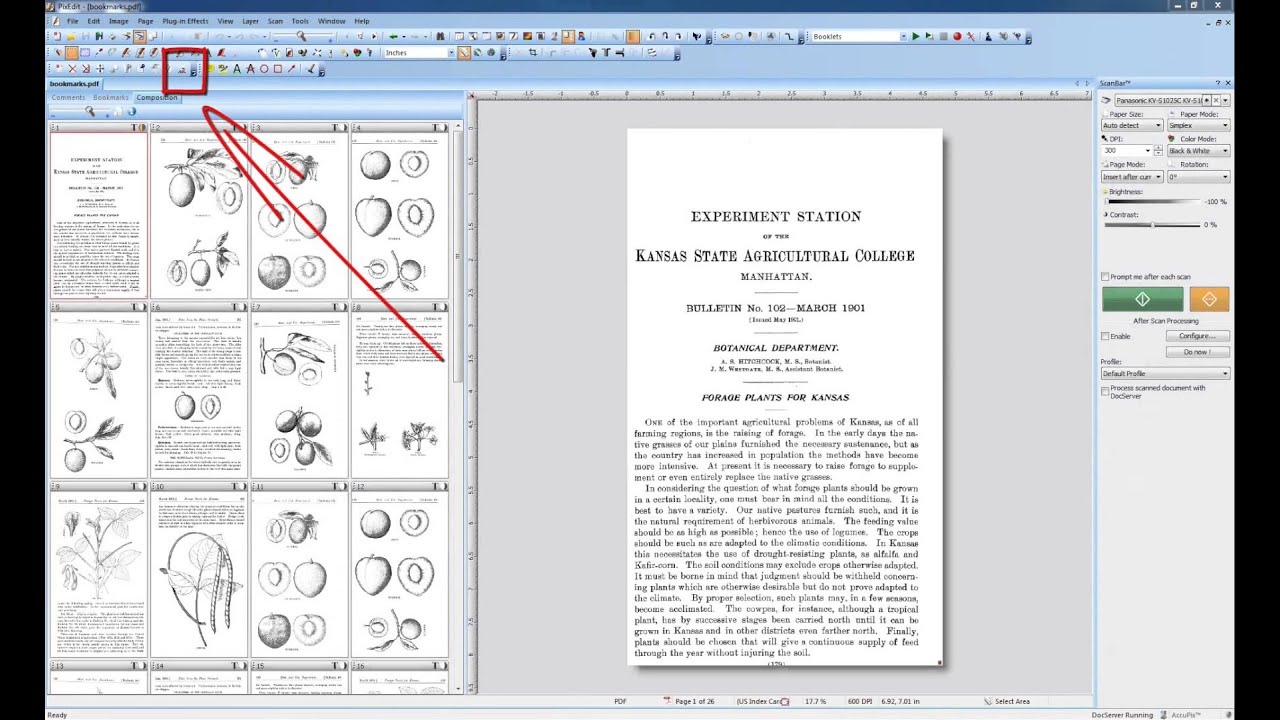
Task: Click the DPI stepper up arrow
Action: 1158,148
